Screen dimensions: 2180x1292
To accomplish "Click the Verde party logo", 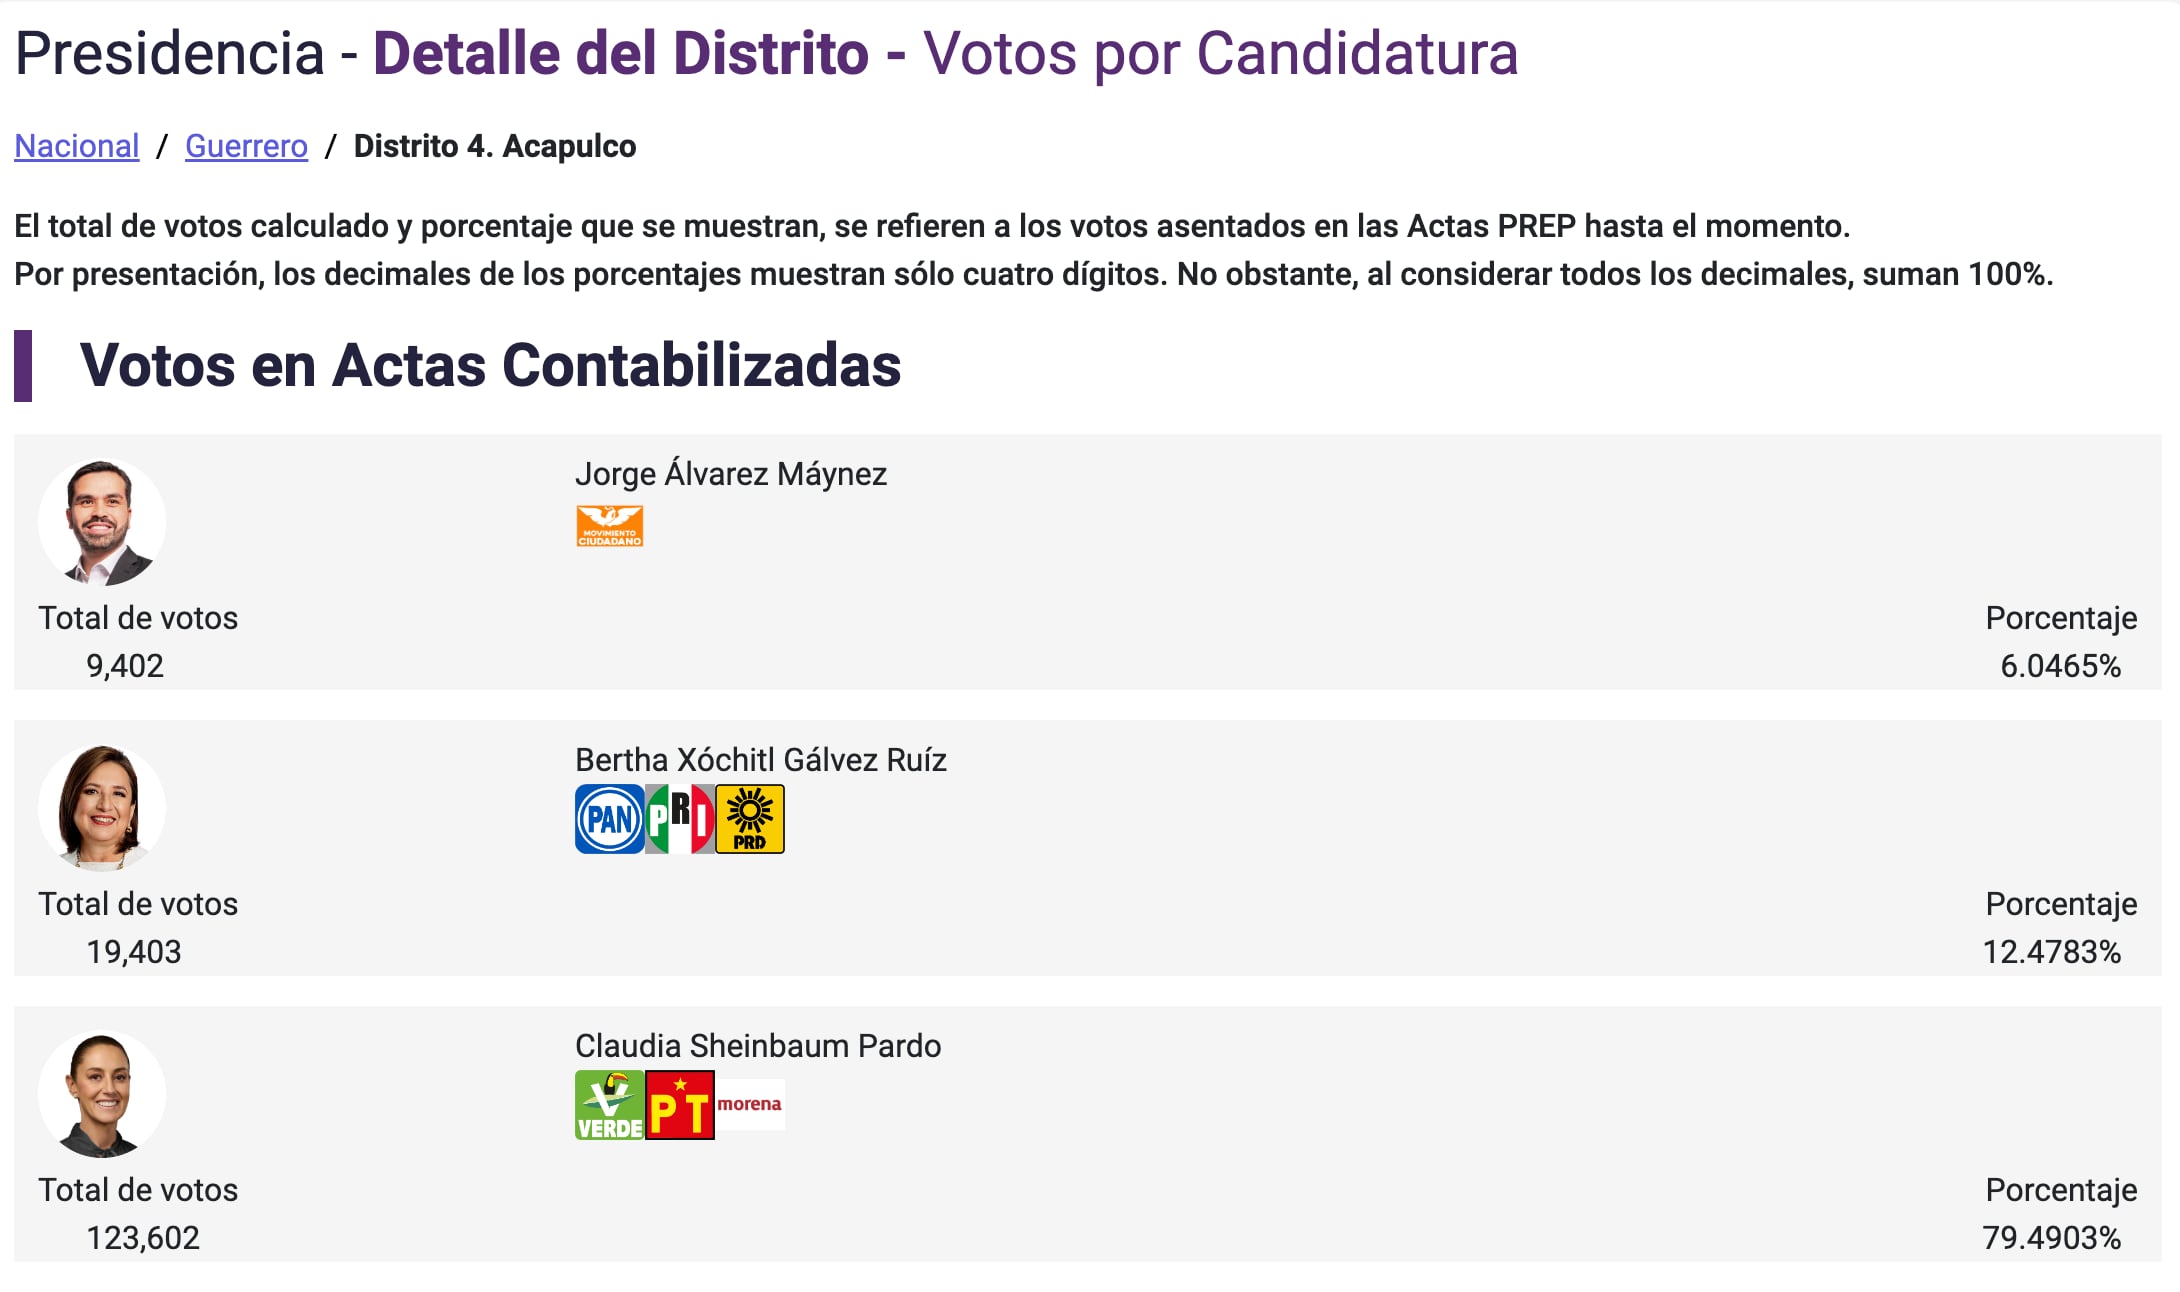I will [609, 1105].
